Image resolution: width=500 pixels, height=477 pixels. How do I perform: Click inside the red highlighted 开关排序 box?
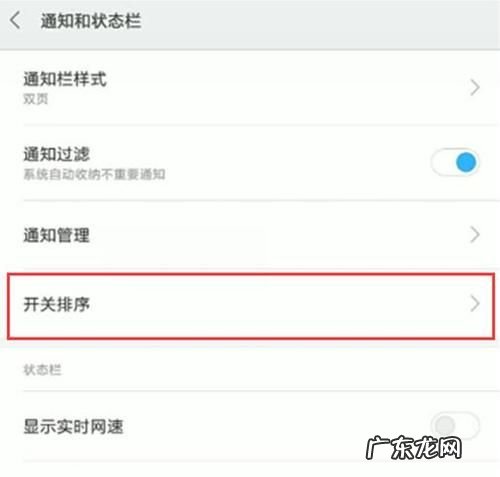click(251, 306)
